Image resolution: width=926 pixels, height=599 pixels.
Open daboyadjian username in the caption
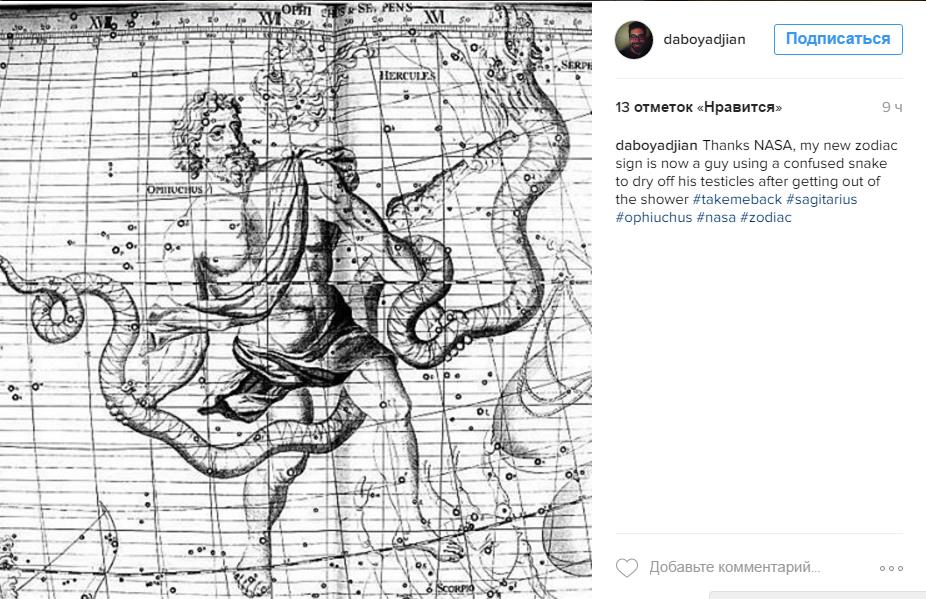click(656, 145)
